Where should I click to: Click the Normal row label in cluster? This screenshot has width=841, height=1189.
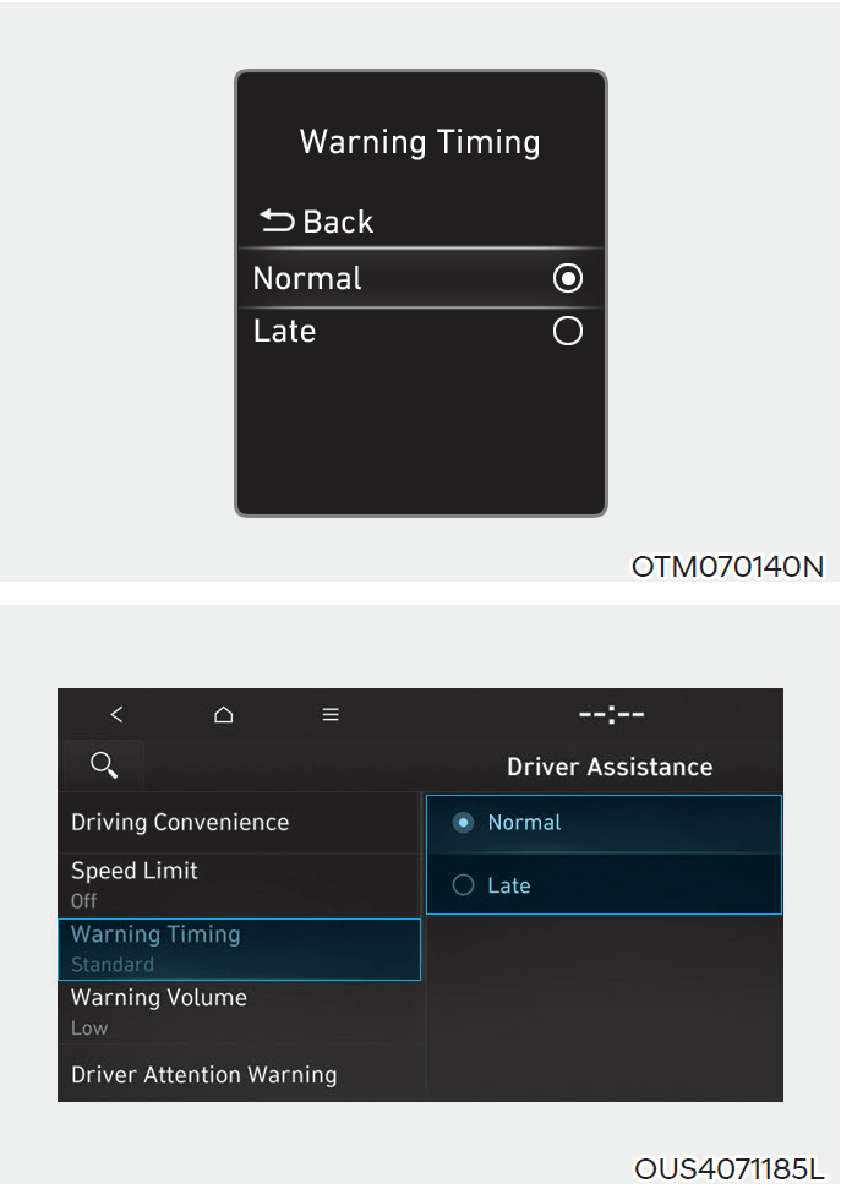[307, 278]
